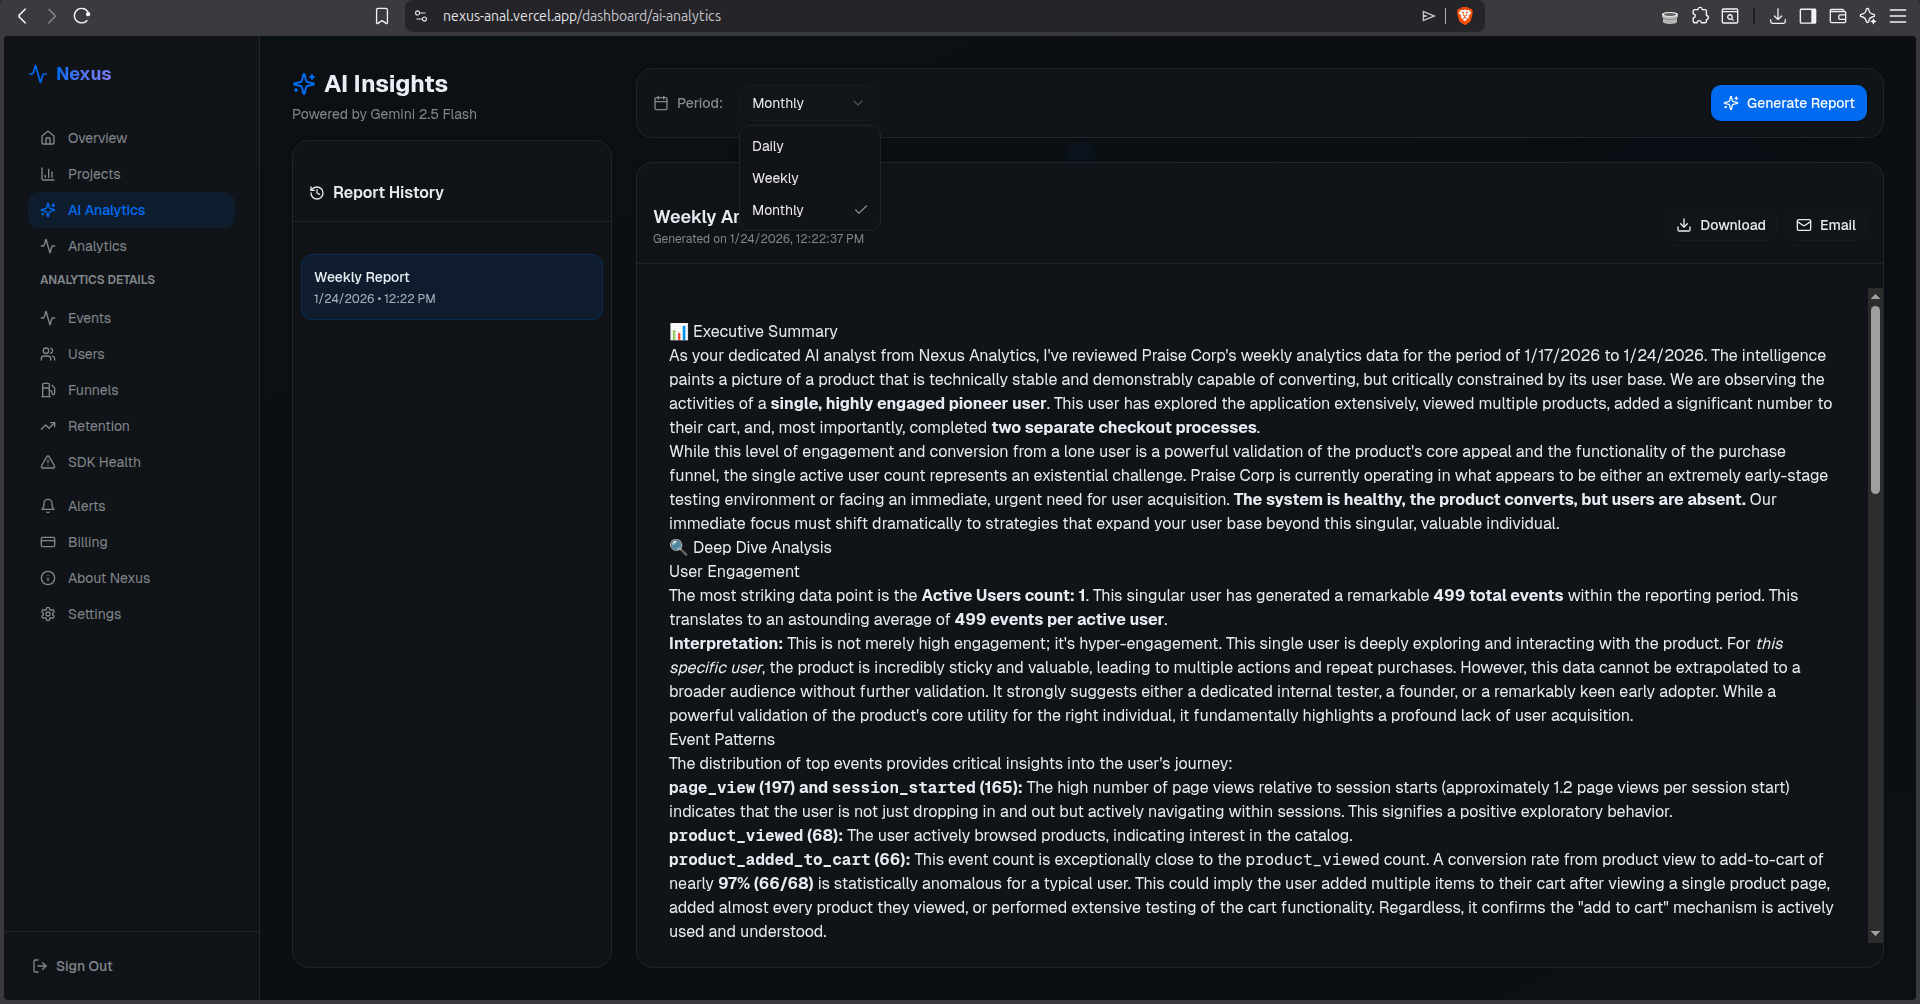This screenshot has width=1920, height=1004.
Task: Click the browser address bar URL
Action: tap(581, 16)
